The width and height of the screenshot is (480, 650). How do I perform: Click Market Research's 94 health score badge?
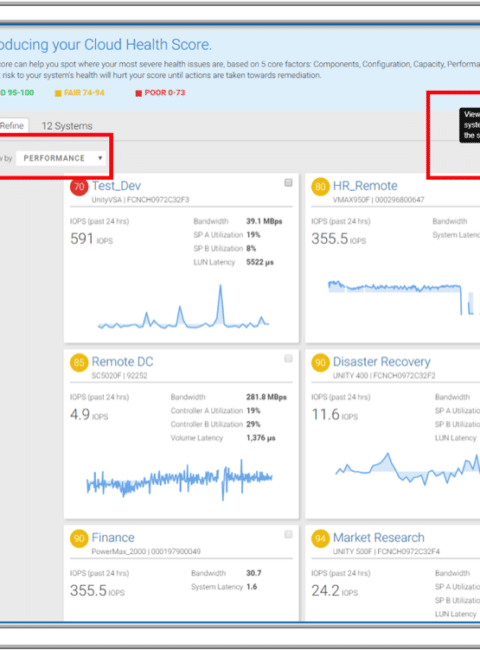320,538
